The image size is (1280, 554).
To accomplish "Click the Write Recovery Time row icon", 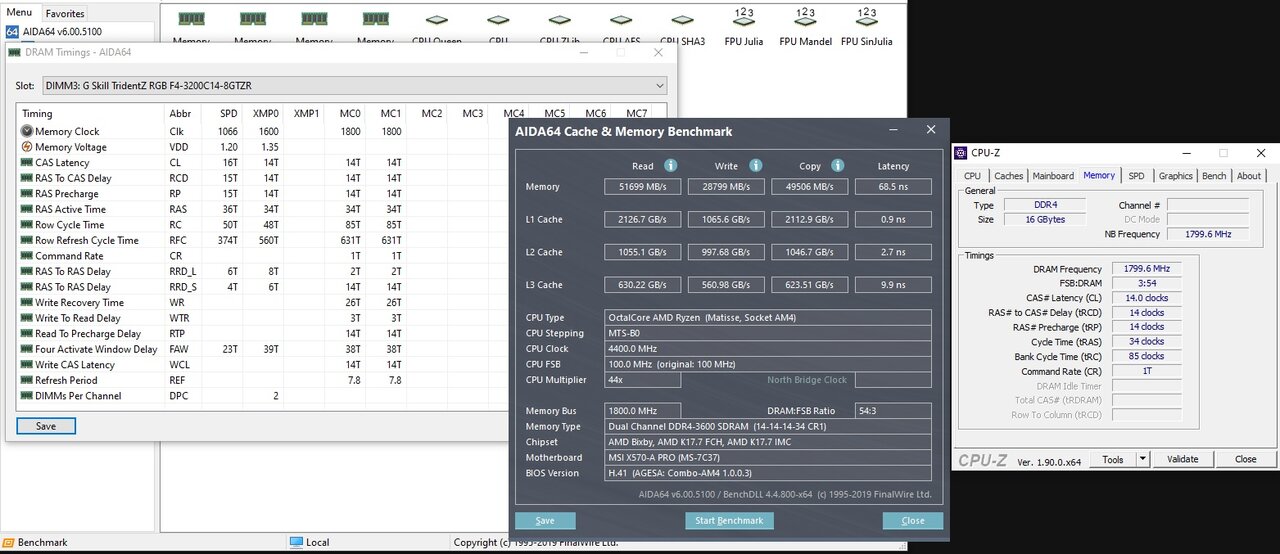I will [x=26, y=302].
